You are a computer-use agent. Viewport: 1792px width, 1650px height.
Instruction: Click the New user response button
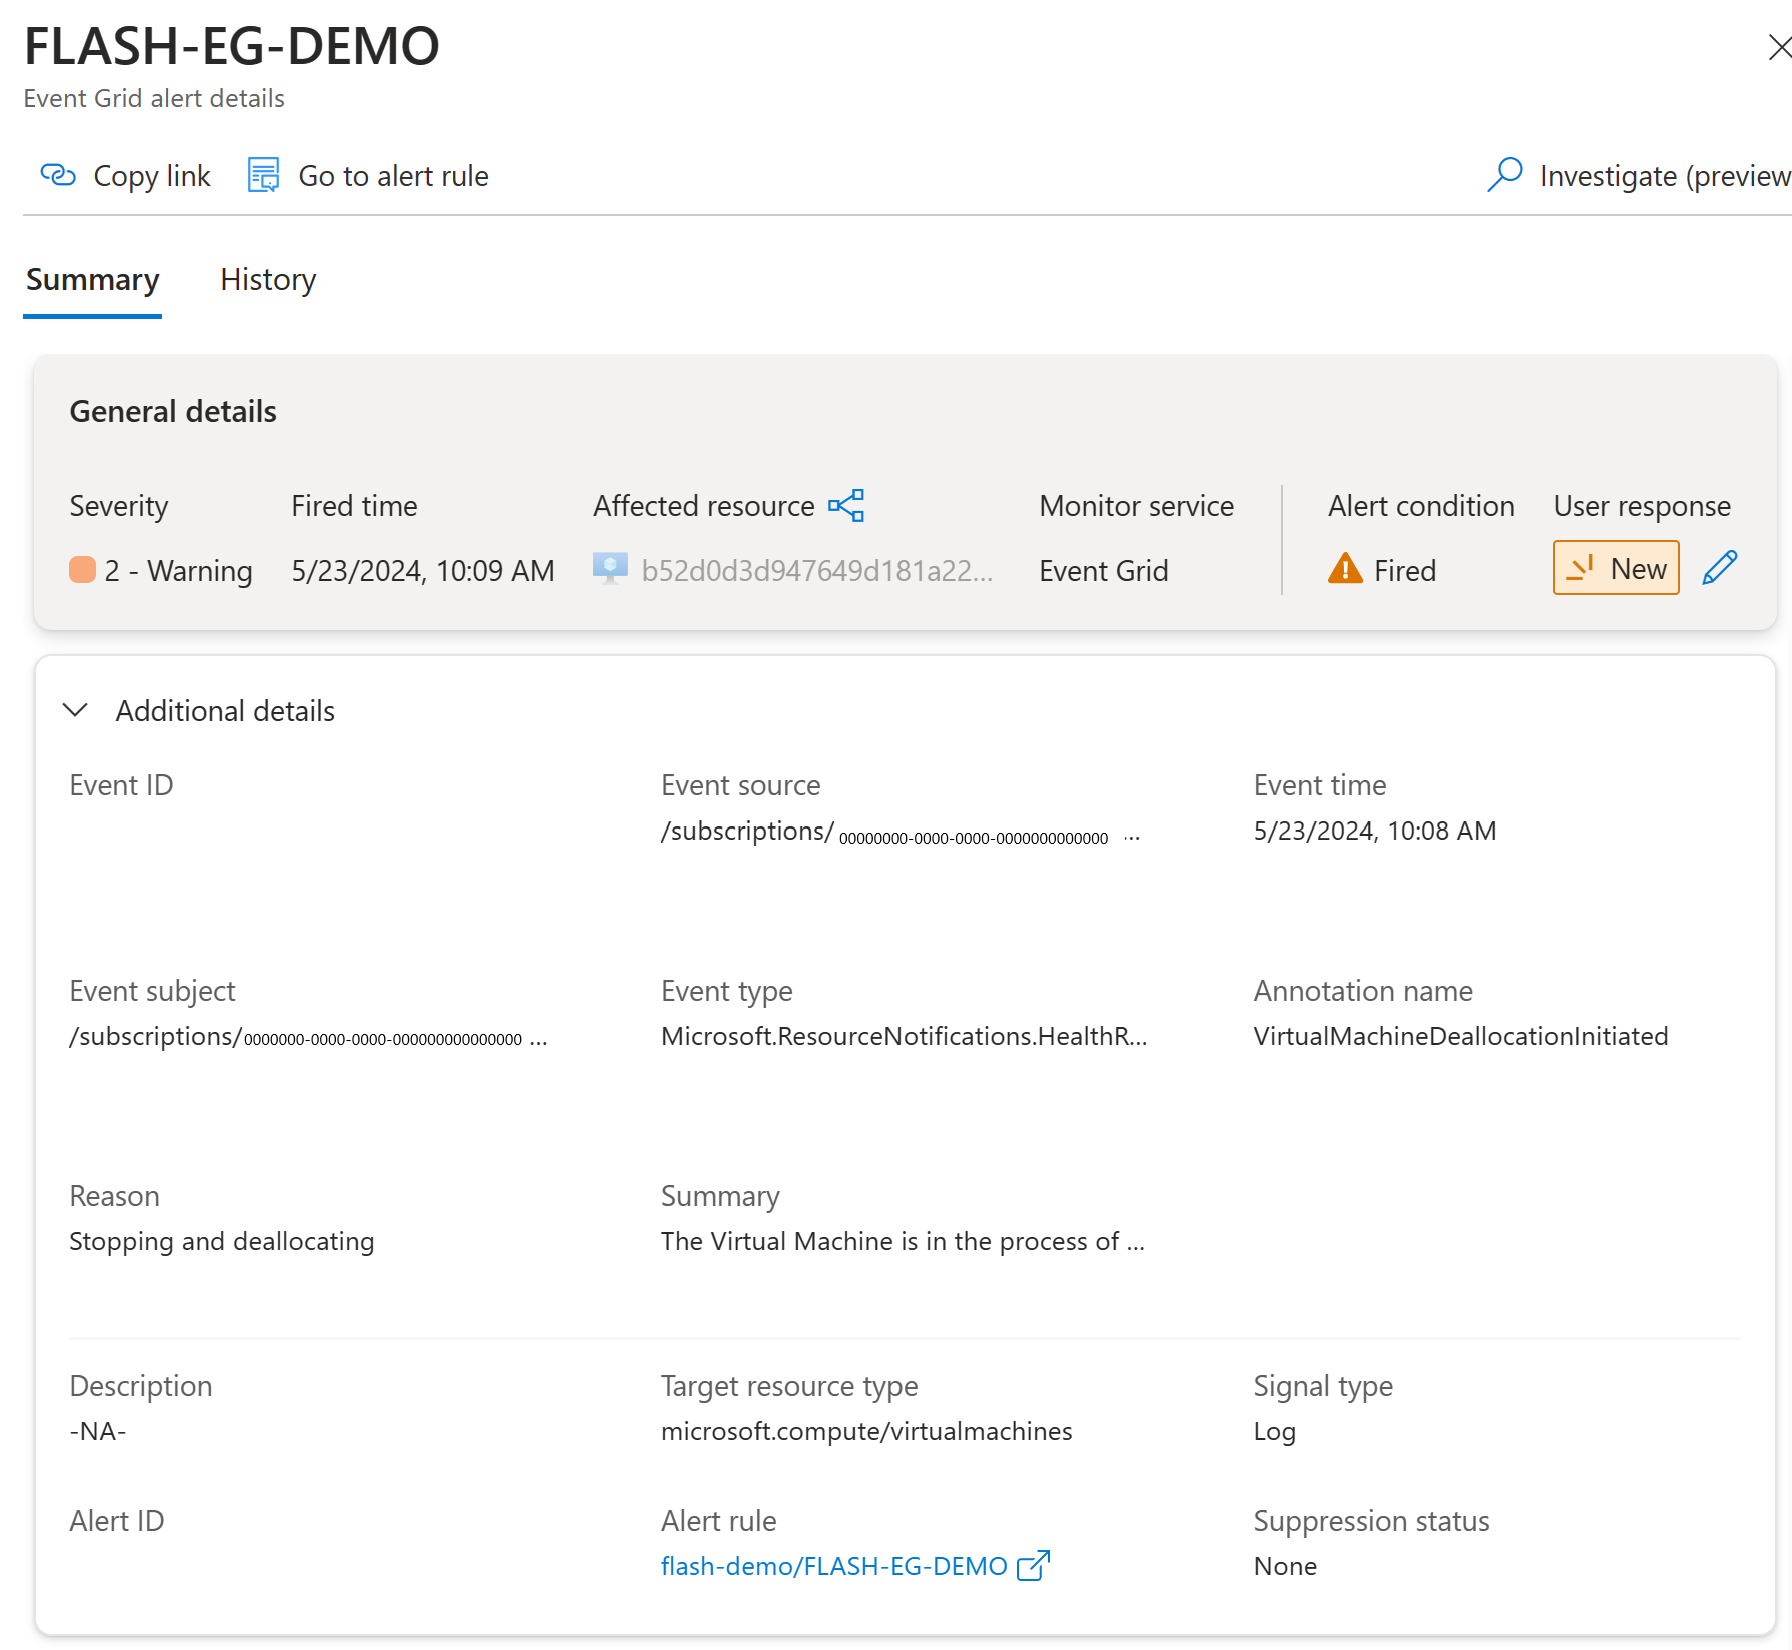(x=1615, y=567)
